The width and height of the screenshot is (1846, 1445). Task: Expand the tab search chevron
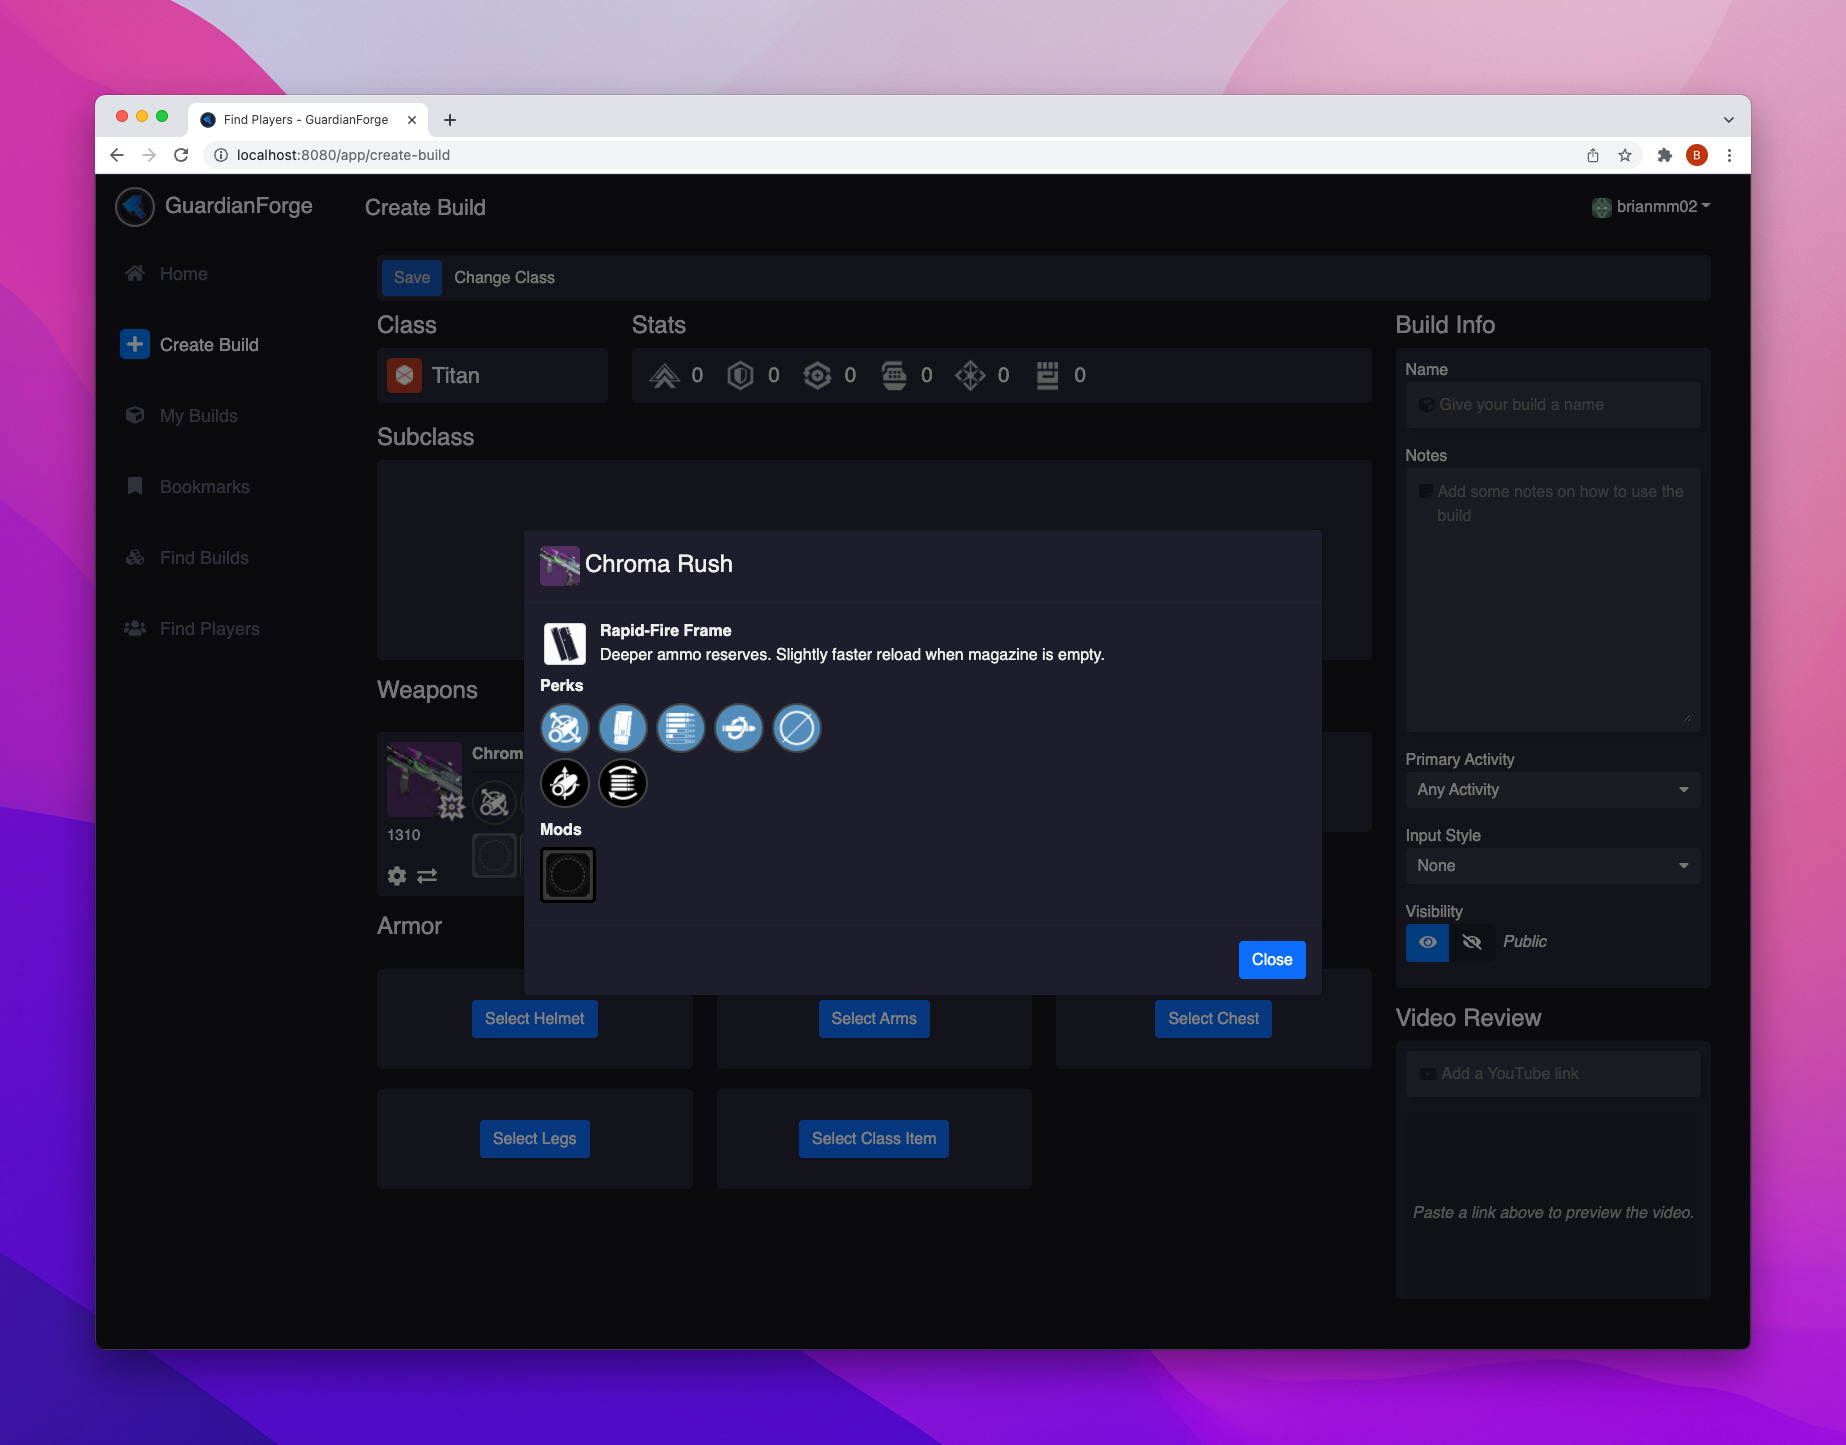point(1729,120)
